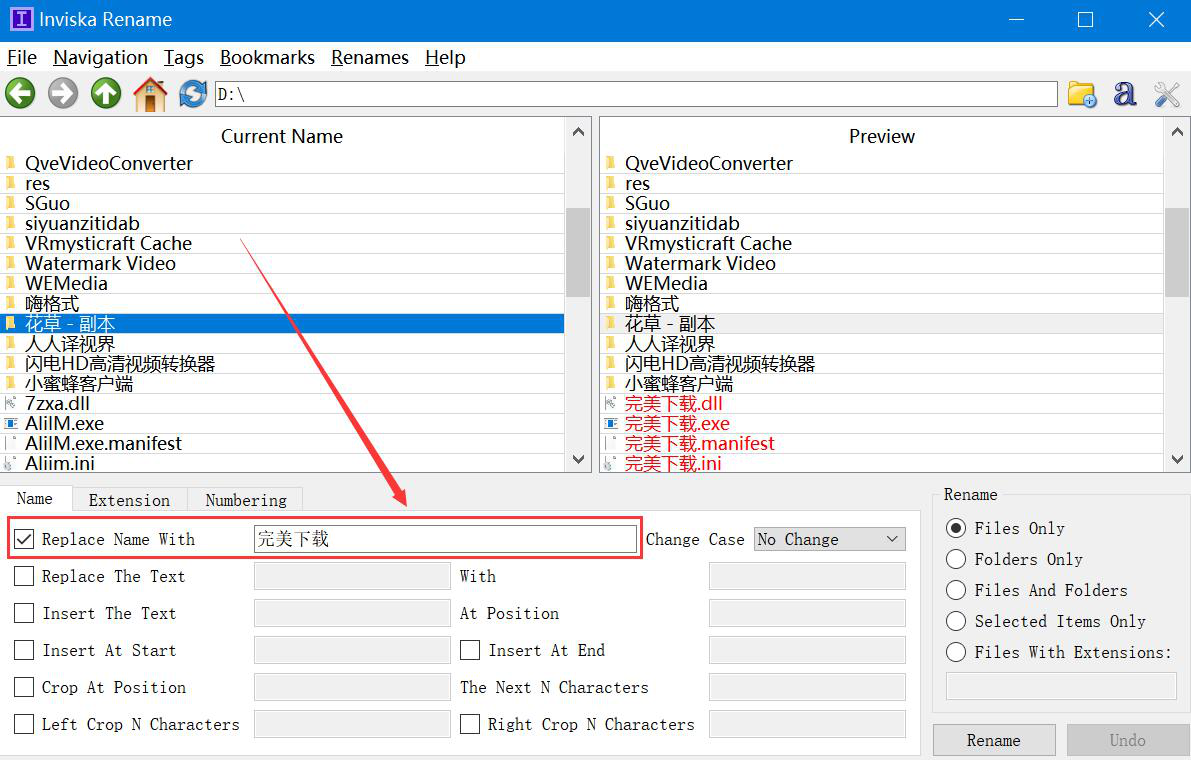This screenshot has height=760, width=1191.
Task: Switch to the Name tab
Action: coord(35,499)
